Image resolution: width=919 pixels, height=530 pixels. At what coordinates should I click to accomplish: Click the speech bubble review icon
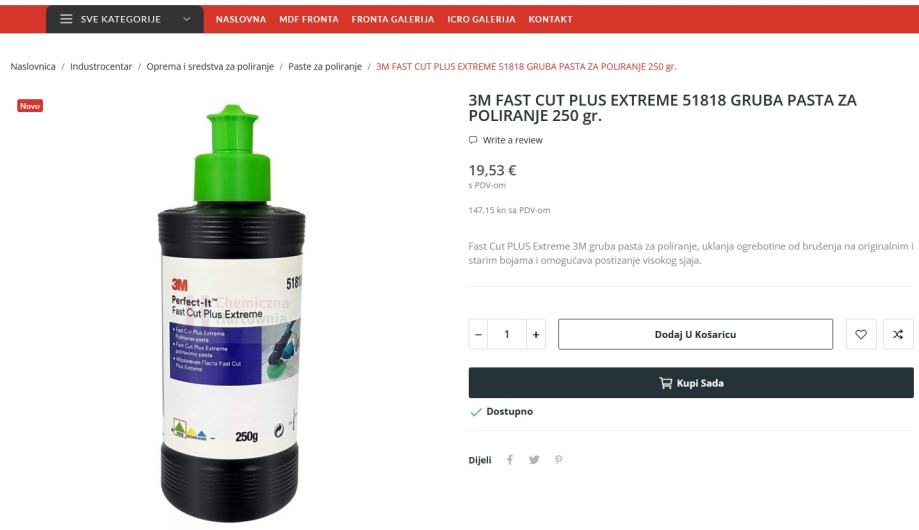[473, 140]
